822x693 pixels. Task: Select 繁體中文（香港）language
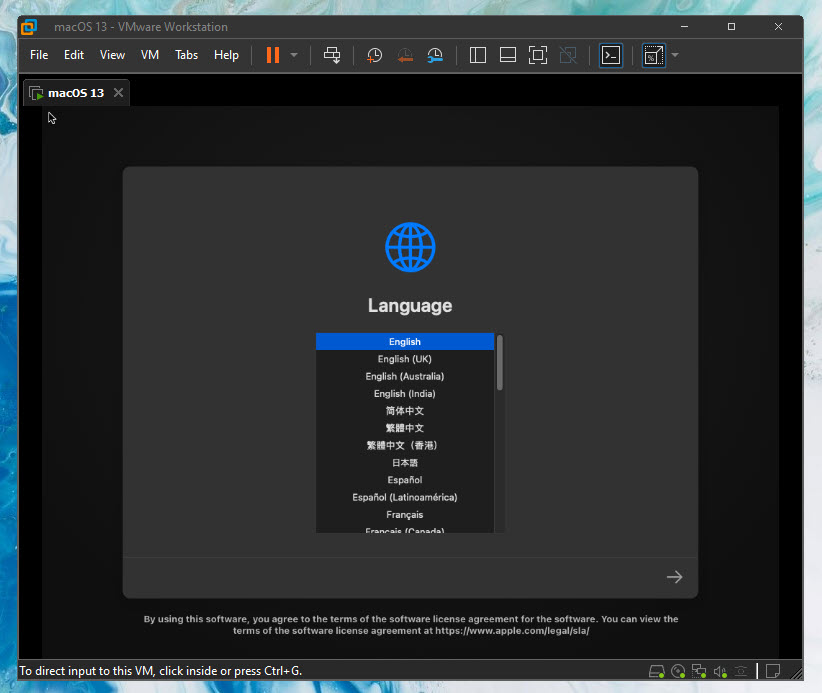[x=405, y=446]
